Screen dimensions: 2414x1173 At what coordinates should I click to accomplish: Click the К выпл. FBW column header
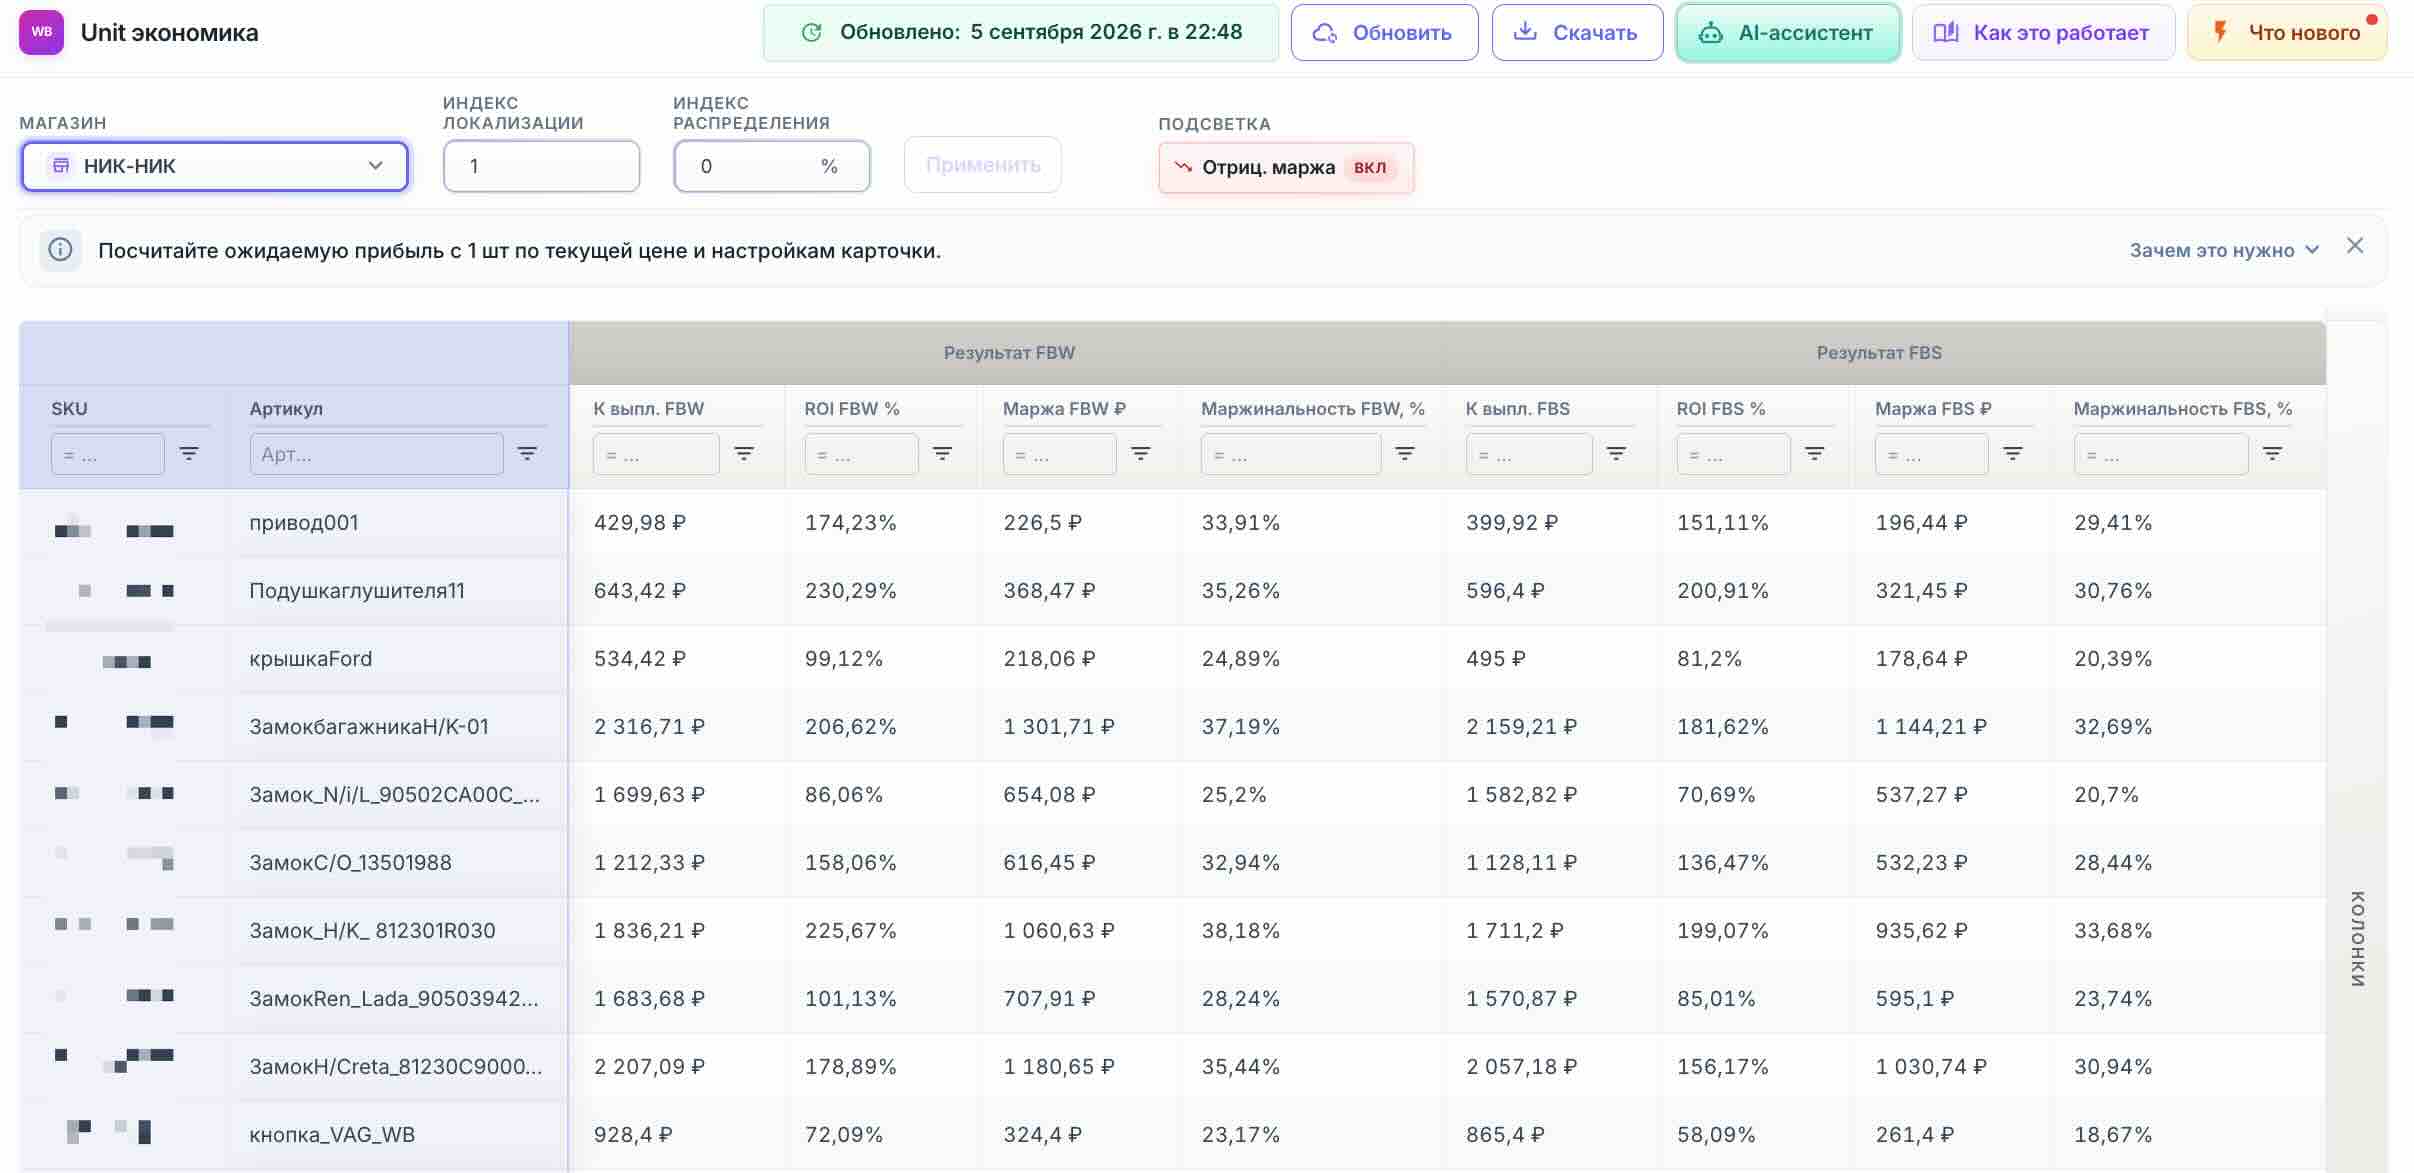(648, 408)
